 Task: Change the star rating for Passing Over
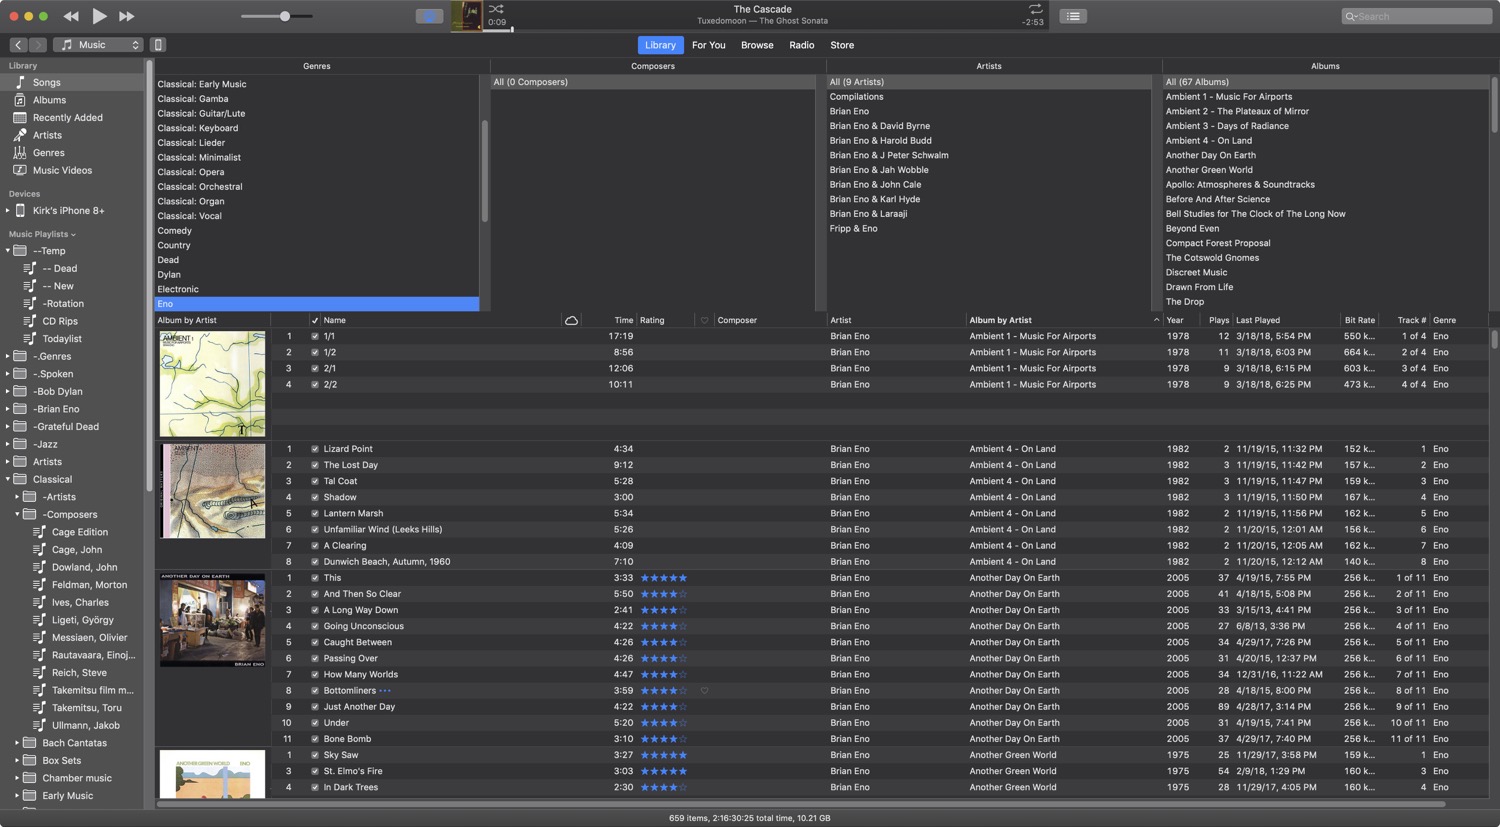coord(663,659)
